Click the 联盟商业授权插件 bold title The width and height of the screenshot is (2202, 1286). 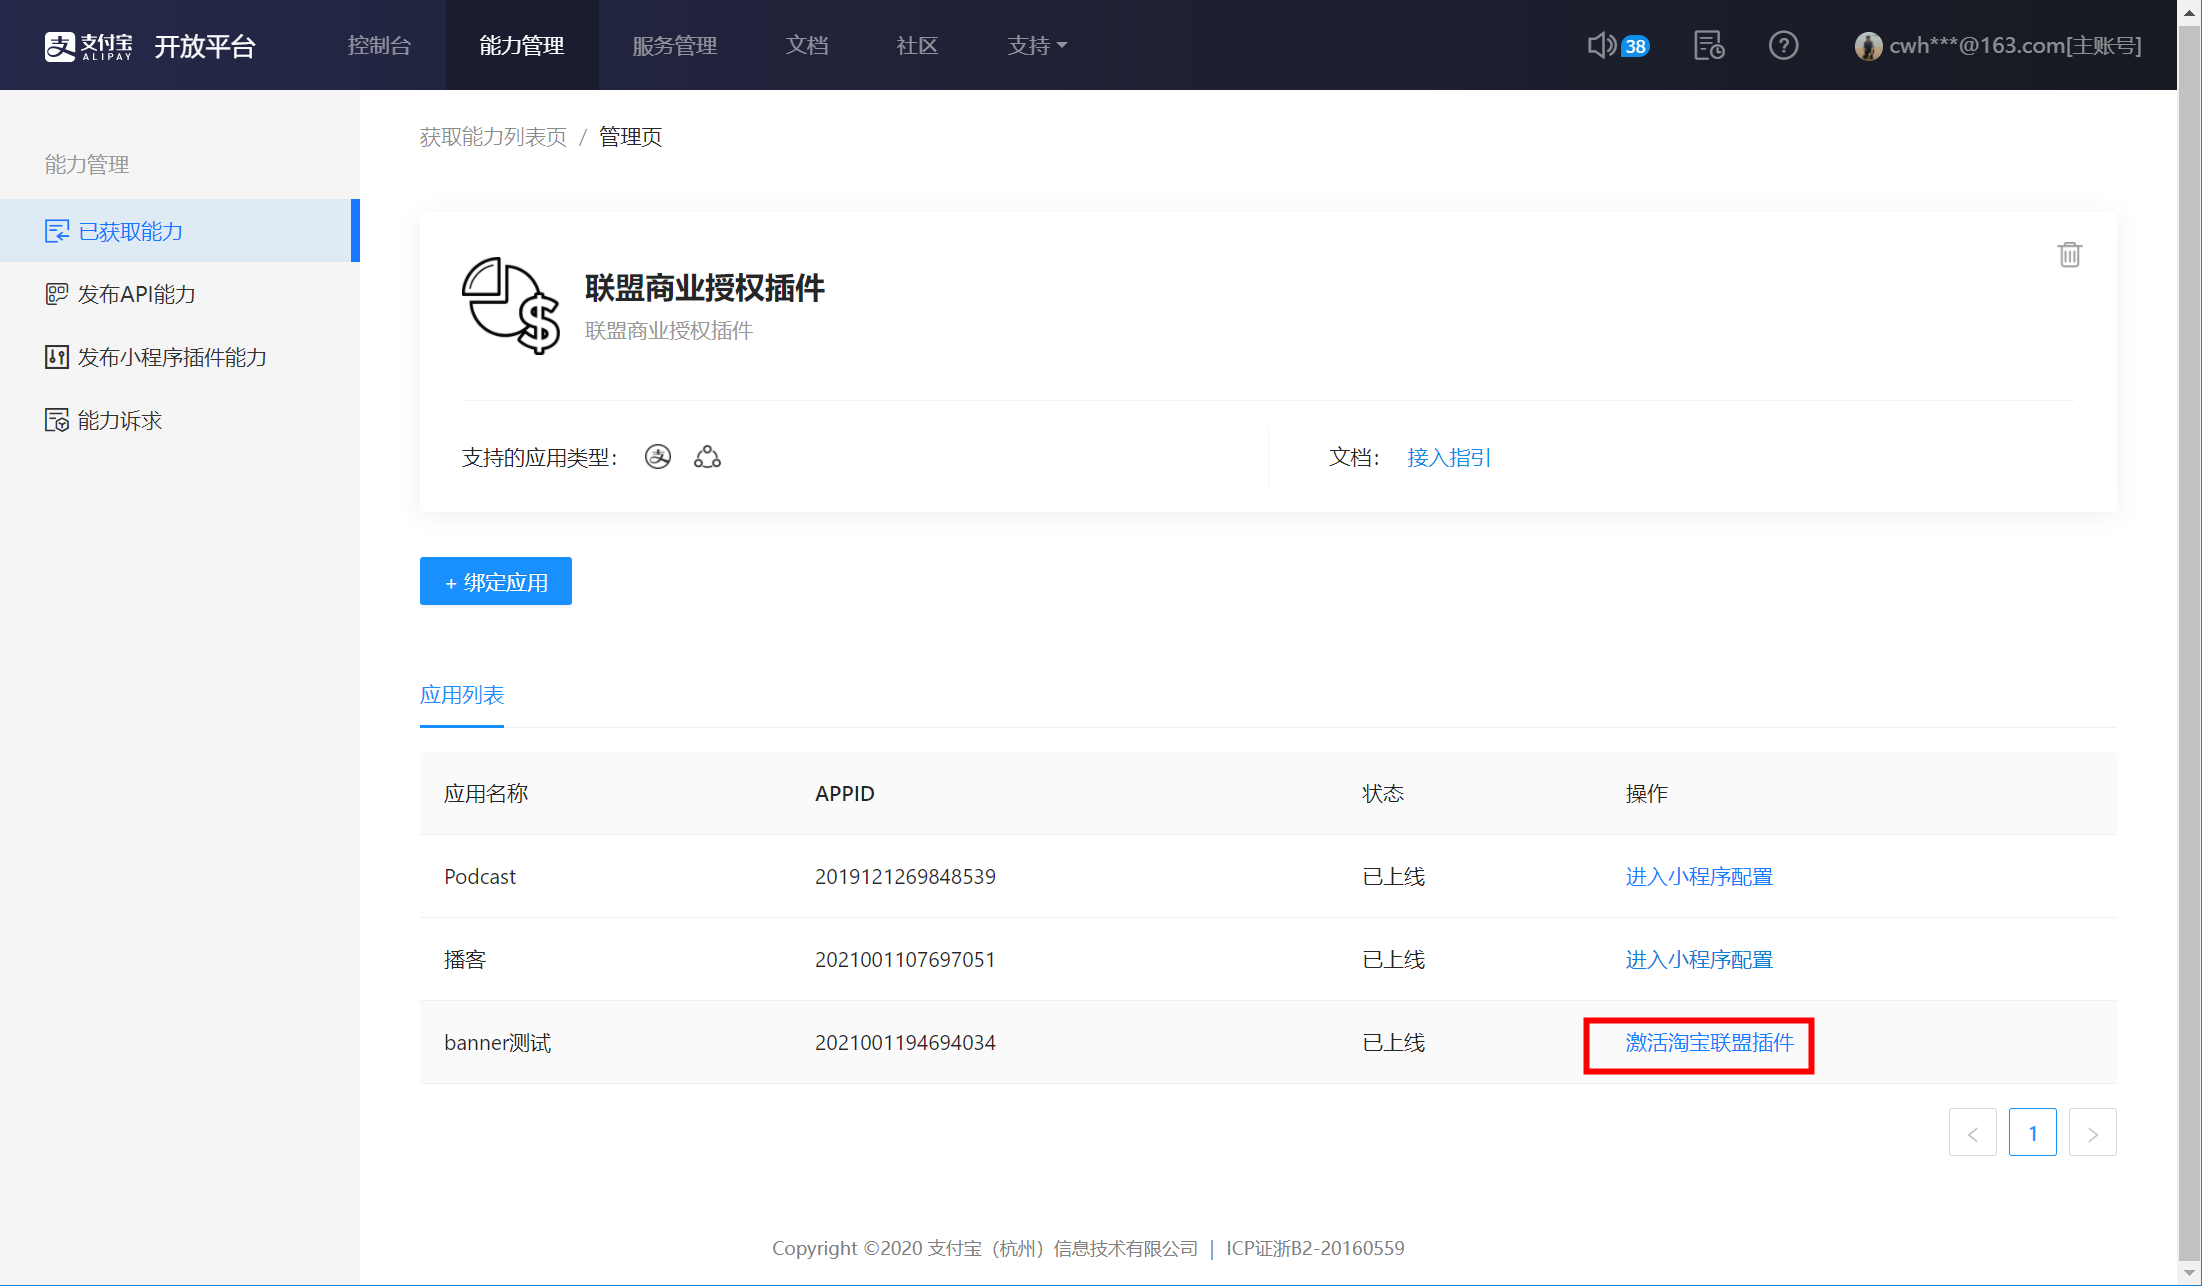pos(705,288)
